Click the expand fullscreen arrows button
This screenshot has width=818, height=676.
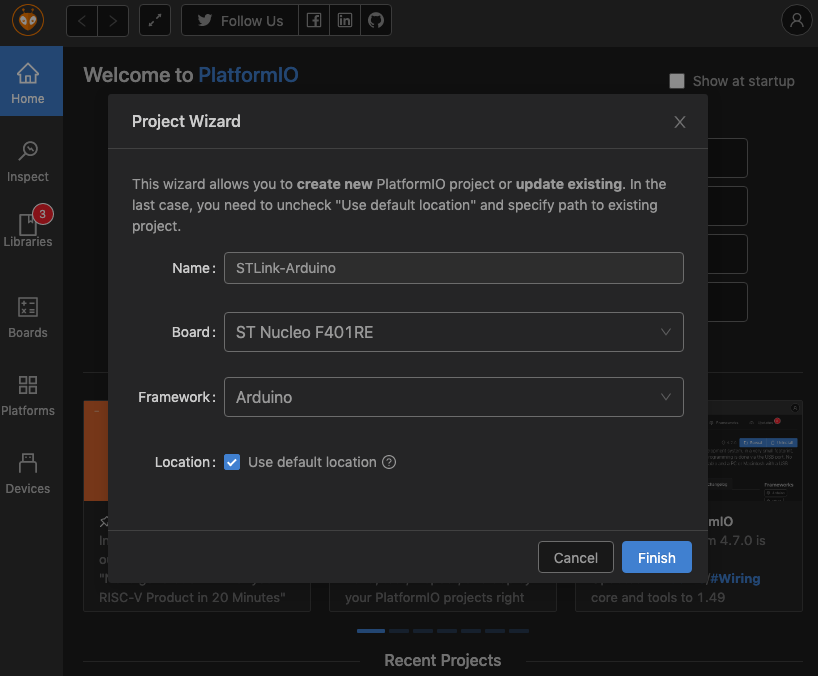coord(155,21)
